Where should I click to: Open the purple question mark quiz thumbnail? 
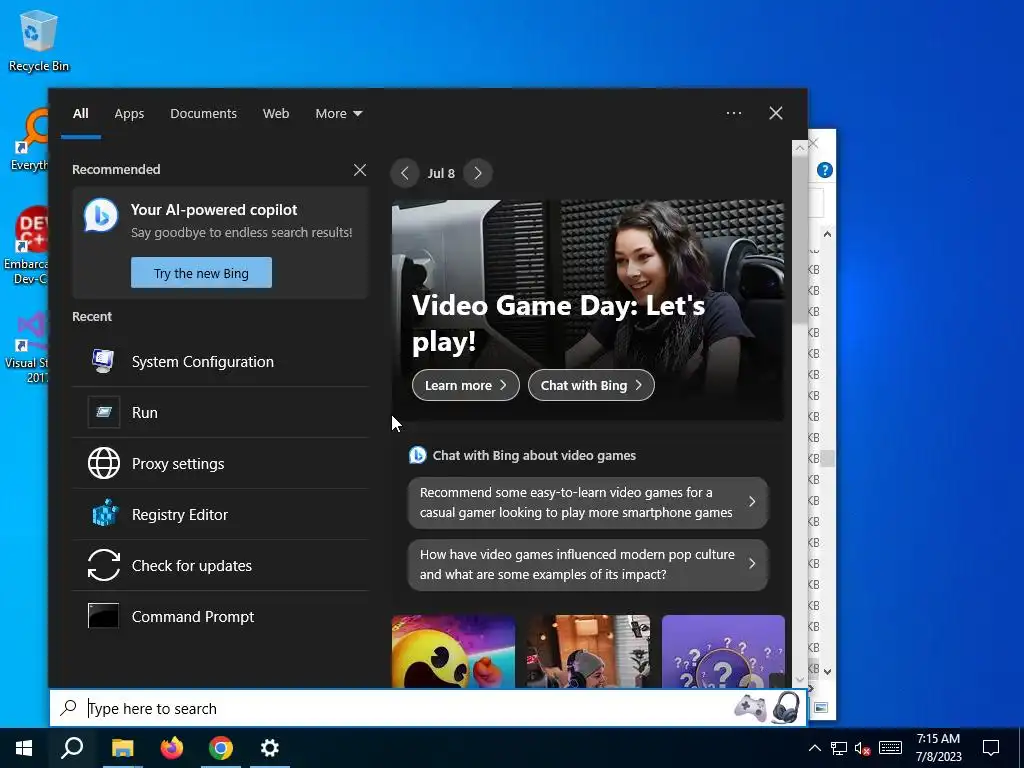coord(723,651)
